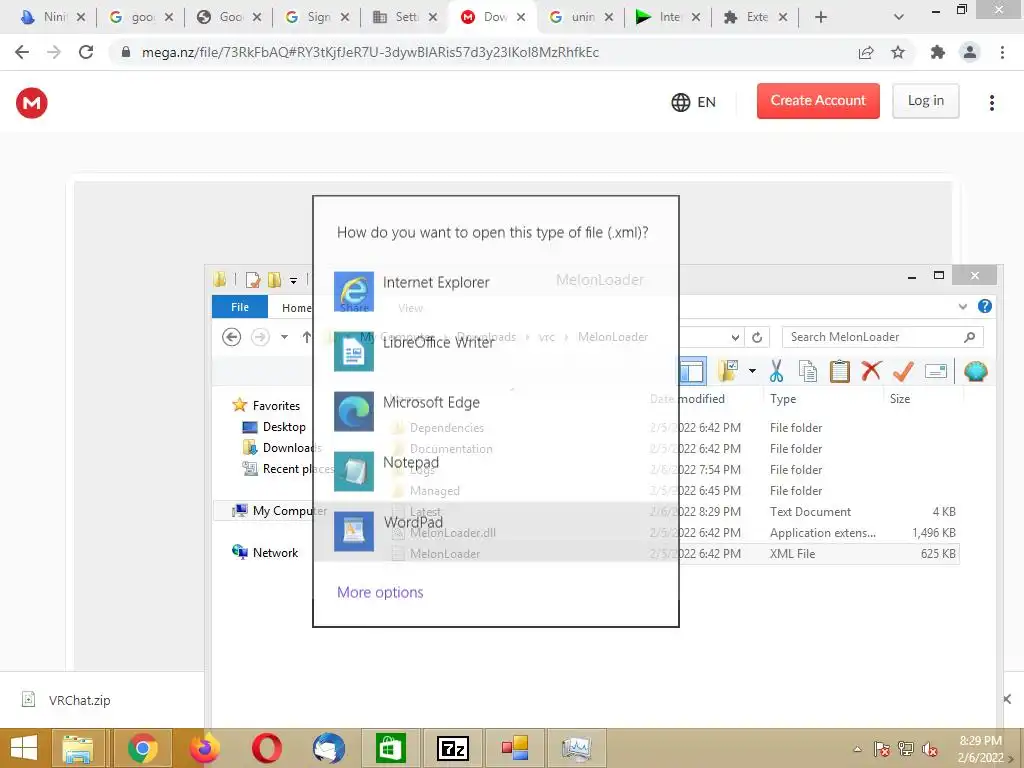Open Firefox from the taskbar

click(204, 748)
